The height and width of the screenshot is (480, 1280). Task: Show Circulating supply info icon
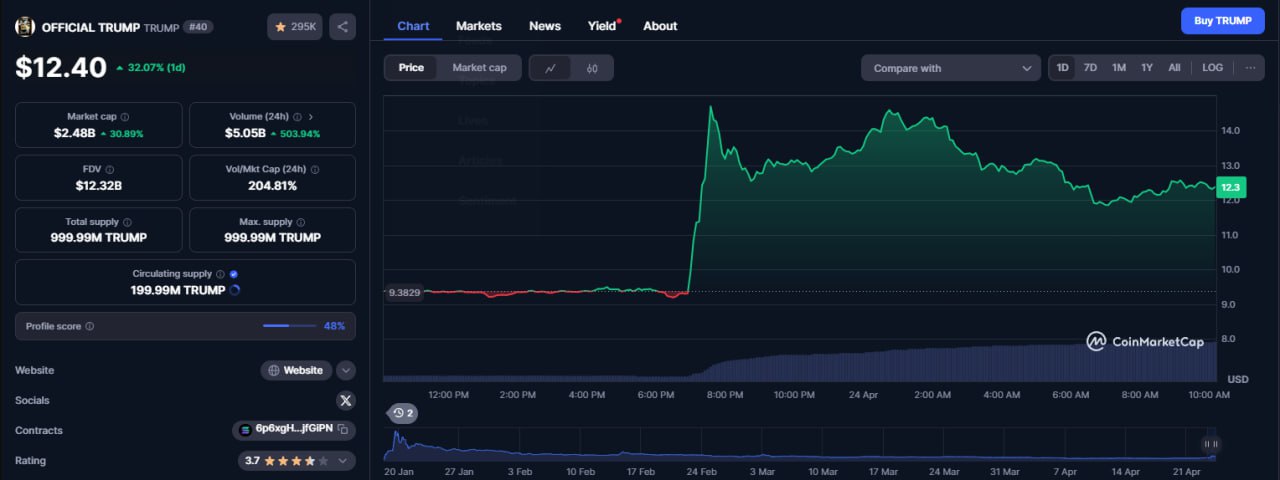click(x=220, y=274)
